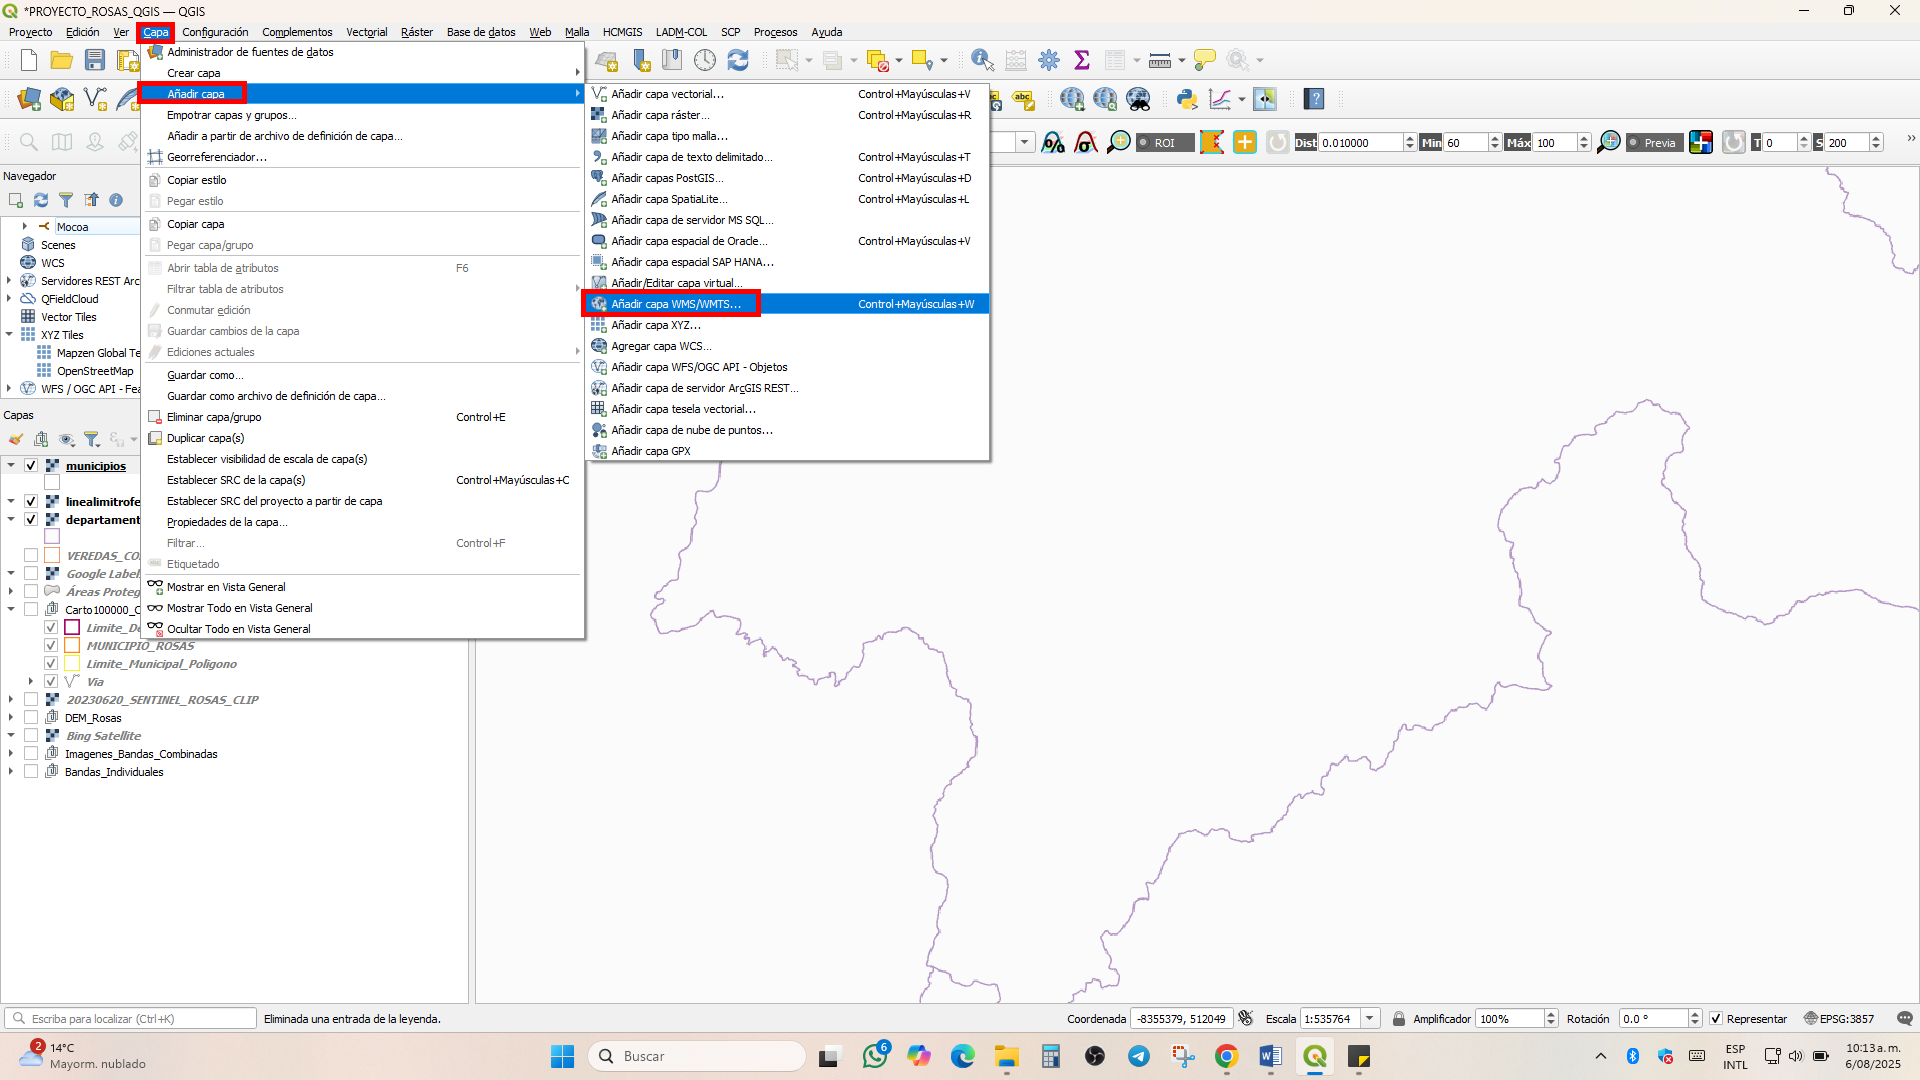Collapse the XYZ Tiles tree node
This screenshot has width=1920, height=1080.
click(10, 335)
